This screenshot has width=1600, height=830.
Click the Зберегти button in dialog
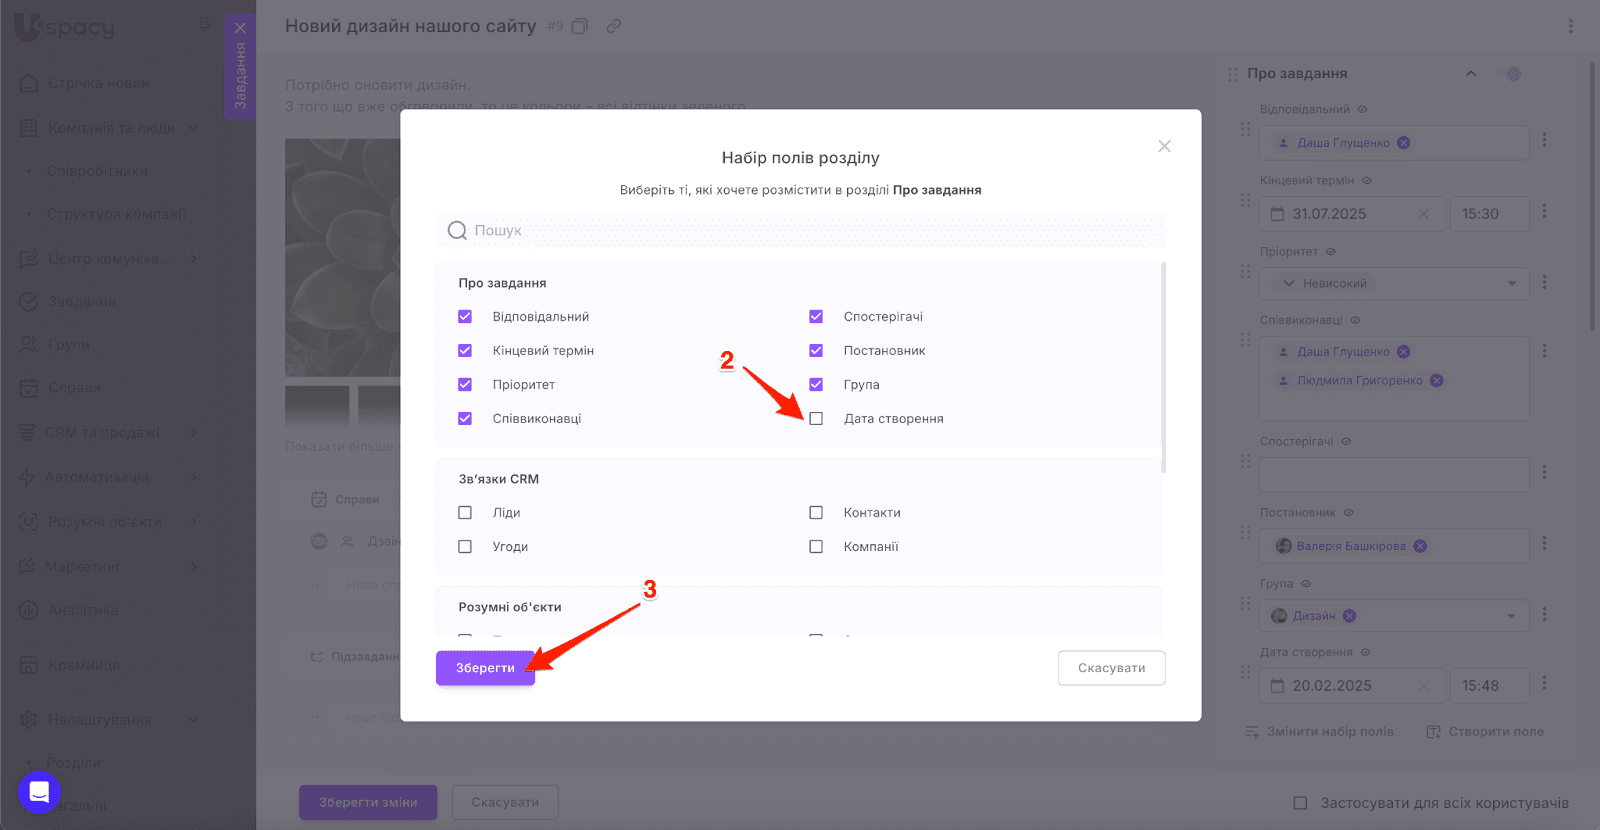485,668
